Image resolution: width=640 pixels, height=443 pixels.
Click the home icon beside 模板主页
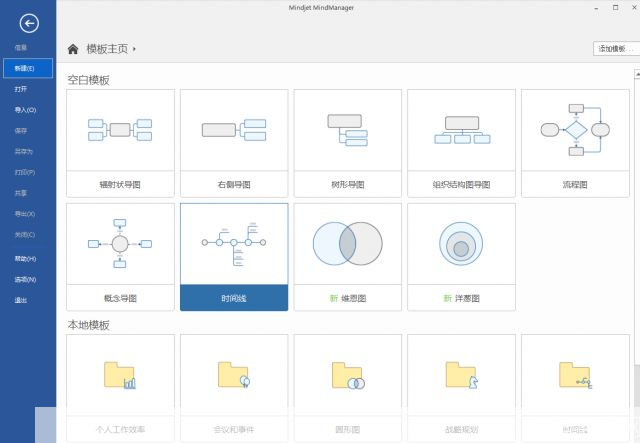pos(73,49)
